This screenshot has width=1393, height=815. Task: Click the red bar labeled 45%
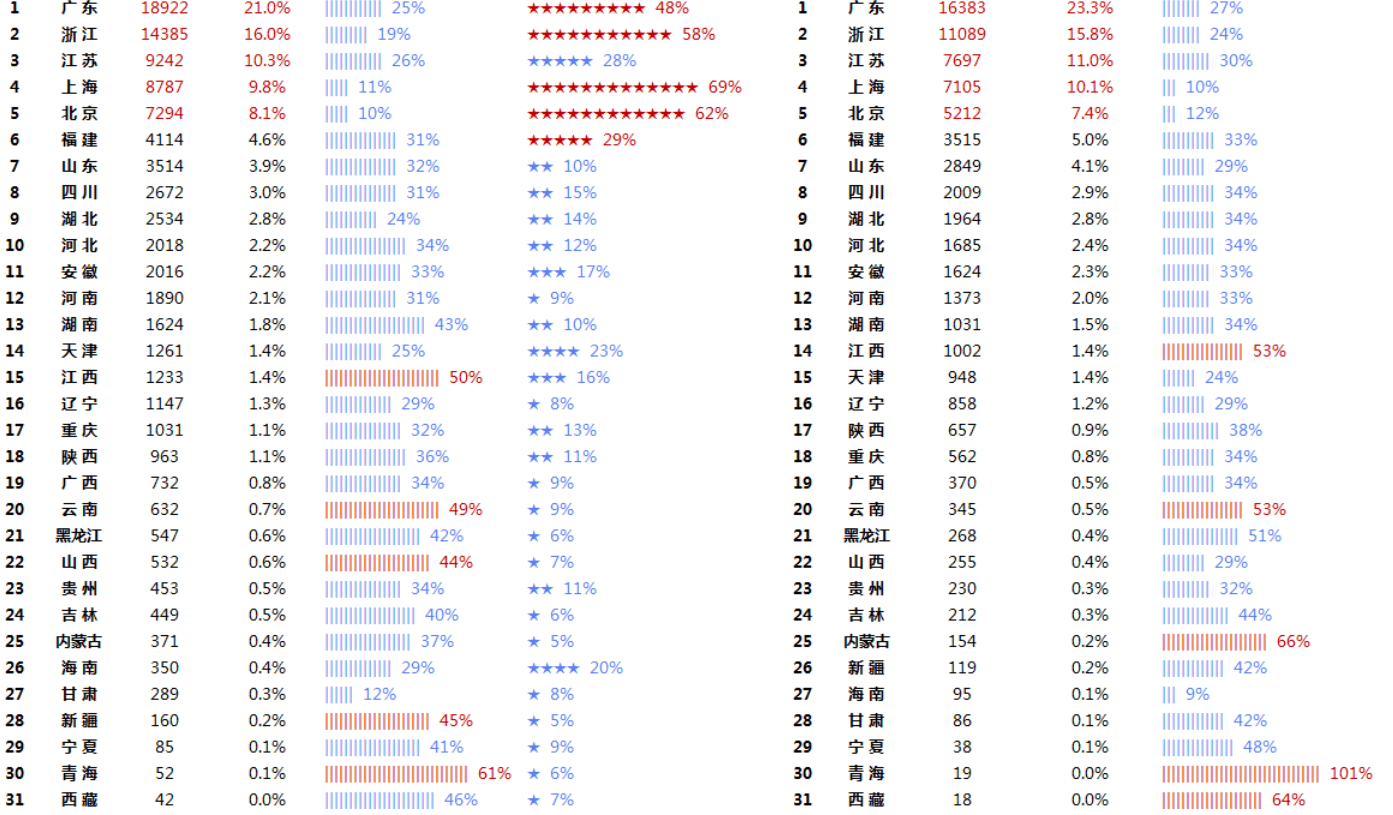click(x=377, y=720)
